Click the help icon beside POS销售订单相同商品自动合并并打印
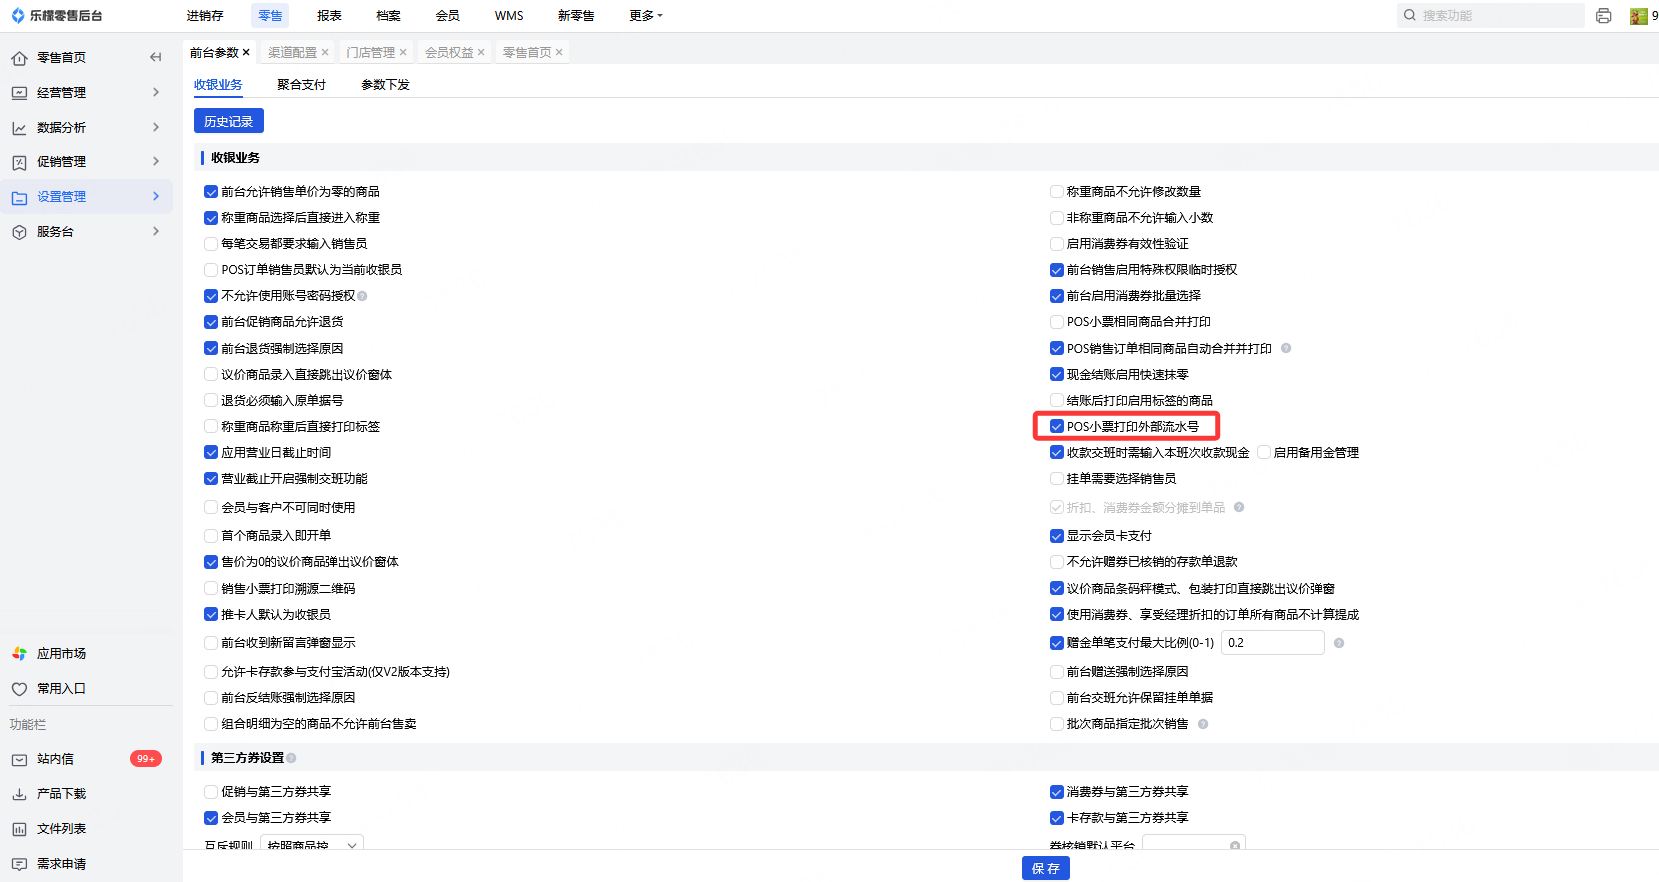 click(x=1286, y=348)
